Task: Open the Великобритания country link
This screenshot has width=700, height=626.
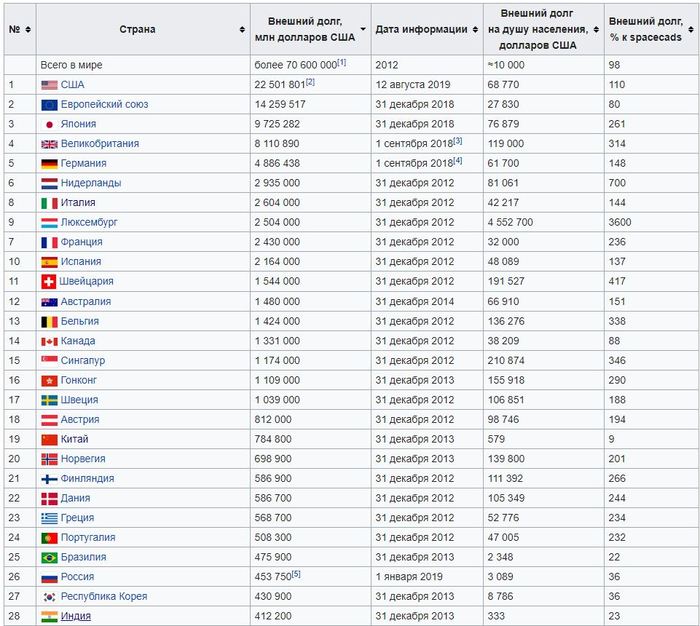Action: (99, 144)
